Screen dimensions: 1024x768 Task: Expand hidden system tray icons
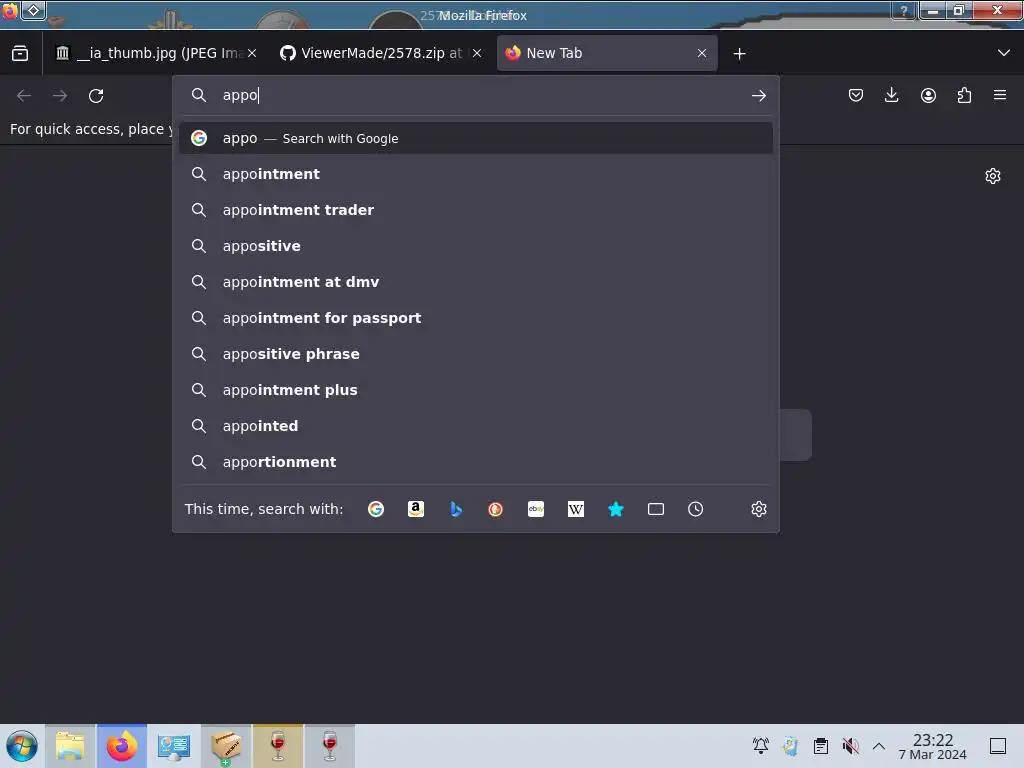[879, 746]
